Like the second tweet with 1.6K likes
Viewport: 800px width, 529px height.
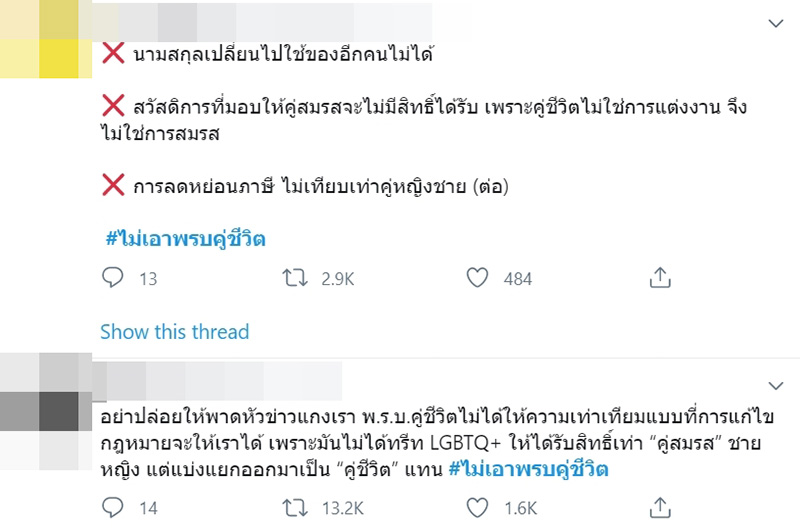pos(478,509)
